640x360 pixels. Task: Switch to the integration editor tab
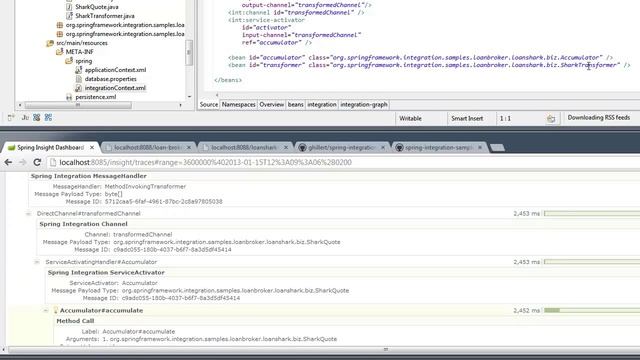pyautogui.click(x=322, y=104)
